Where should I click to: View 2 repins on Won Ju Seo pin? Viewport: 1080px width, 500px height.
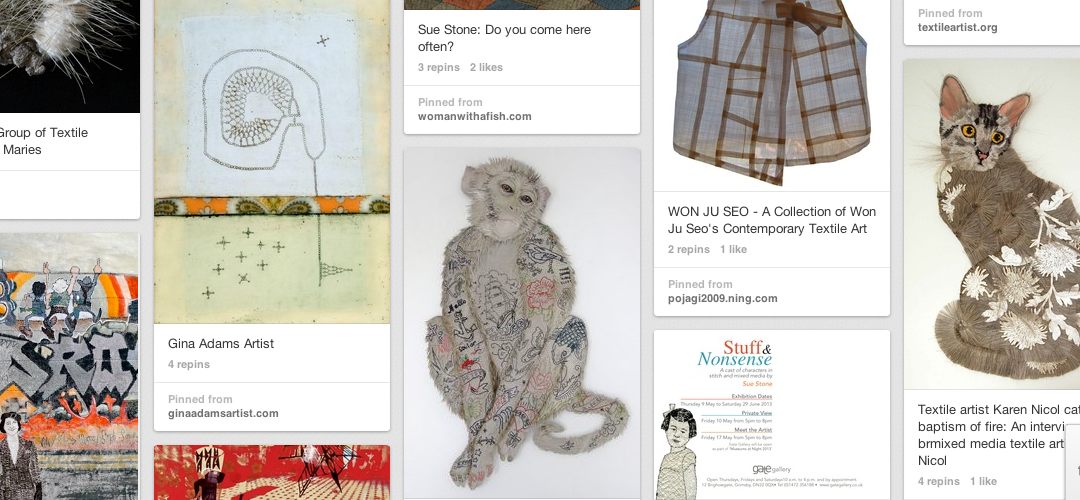click(689, 249)
